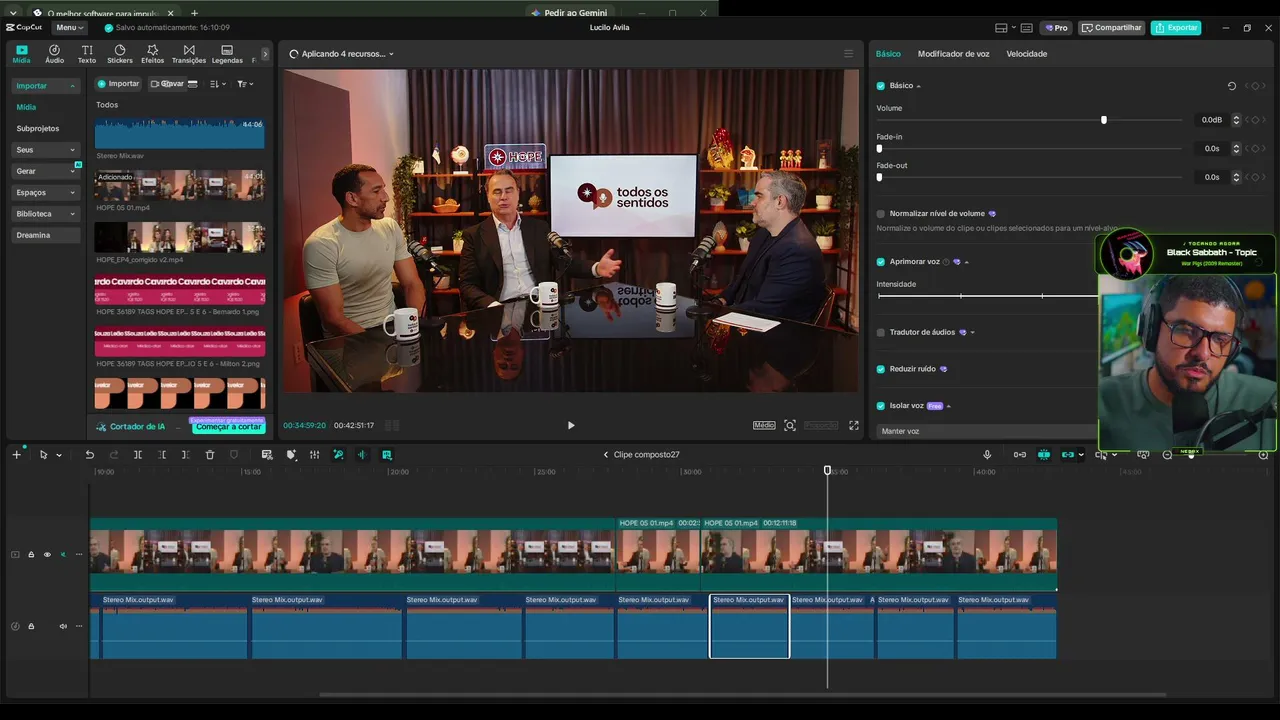Open video track more options menu
The width and height of the screenshot is (1280, 720).
tap(79, 554)
